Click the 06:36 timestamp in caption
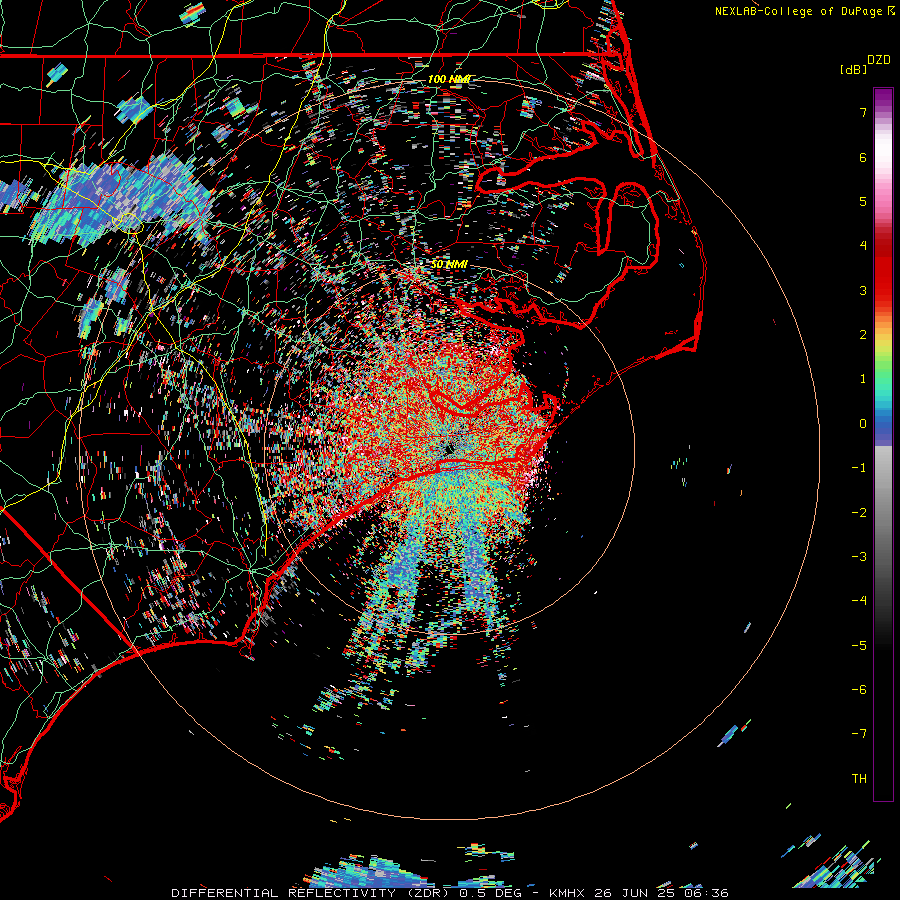The width and height of the screenshot is (900, 900). click(707, 893)
